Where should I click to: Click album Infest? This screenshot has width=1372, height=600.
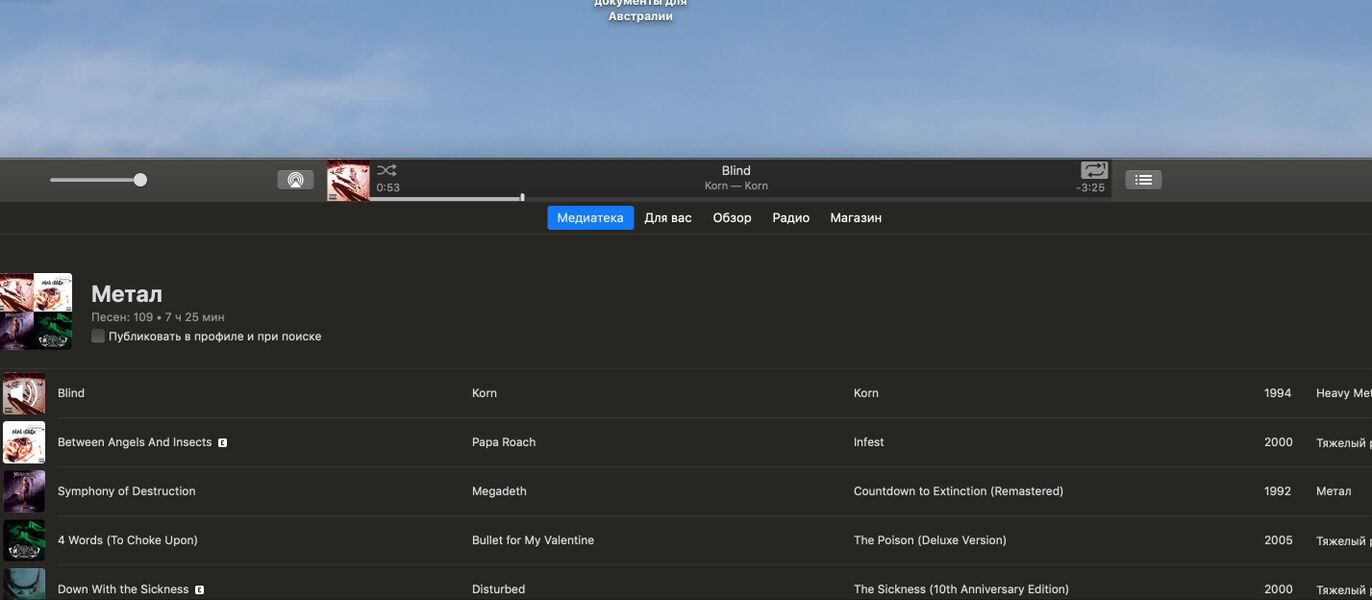[x=869, y=442]
